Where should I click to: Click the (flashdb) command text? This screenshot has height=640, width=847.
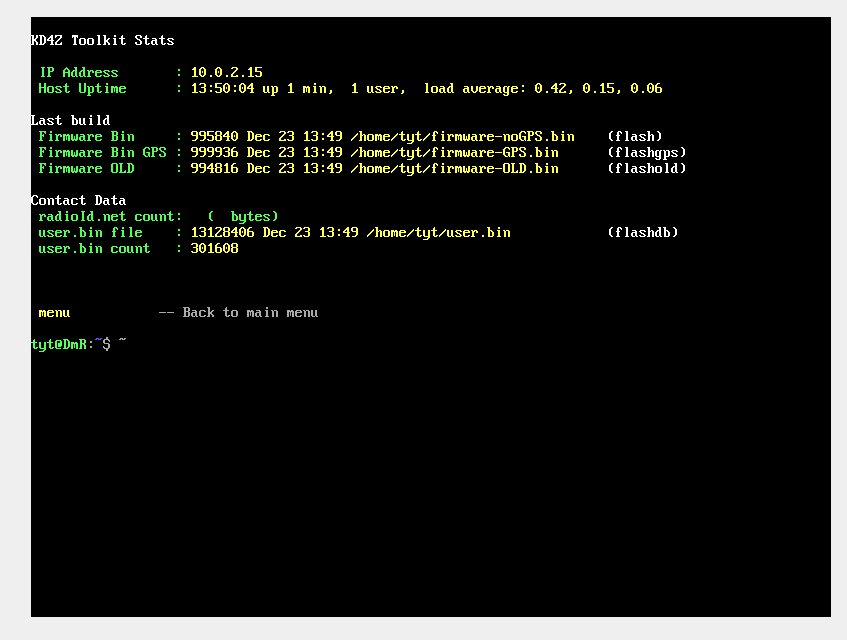click(x=642, y=233)
